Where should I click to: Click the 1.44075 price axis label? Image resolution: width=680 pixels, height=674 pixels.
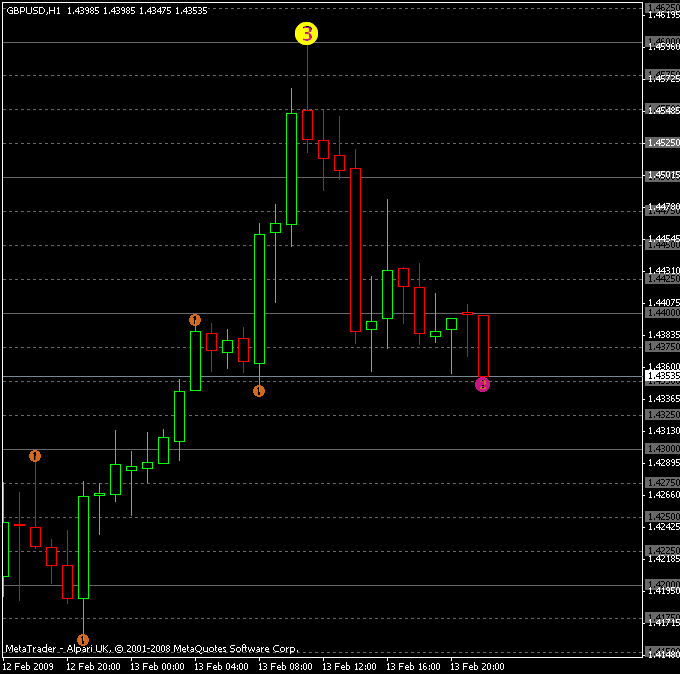664,302
